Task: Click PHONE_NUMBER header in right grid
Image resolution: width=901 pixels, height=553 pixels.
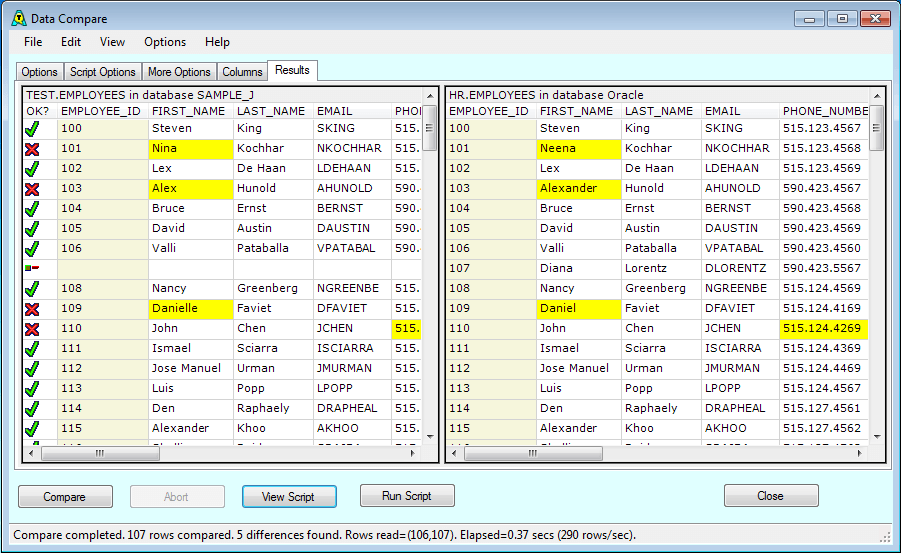Action: (825, 111)
